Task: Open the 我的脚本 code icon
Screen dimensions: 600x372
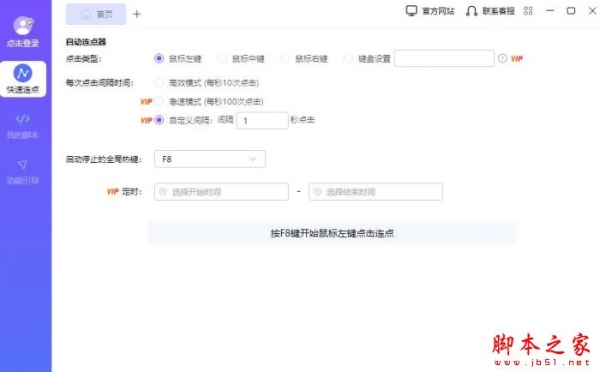Action: (23, 119)
